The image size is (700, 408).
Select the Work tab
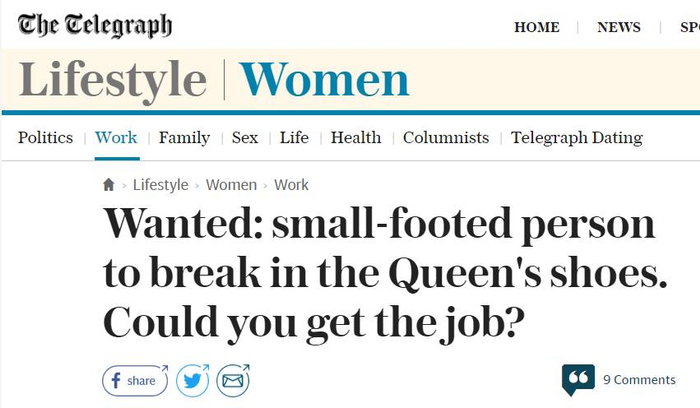coord(116,138)
